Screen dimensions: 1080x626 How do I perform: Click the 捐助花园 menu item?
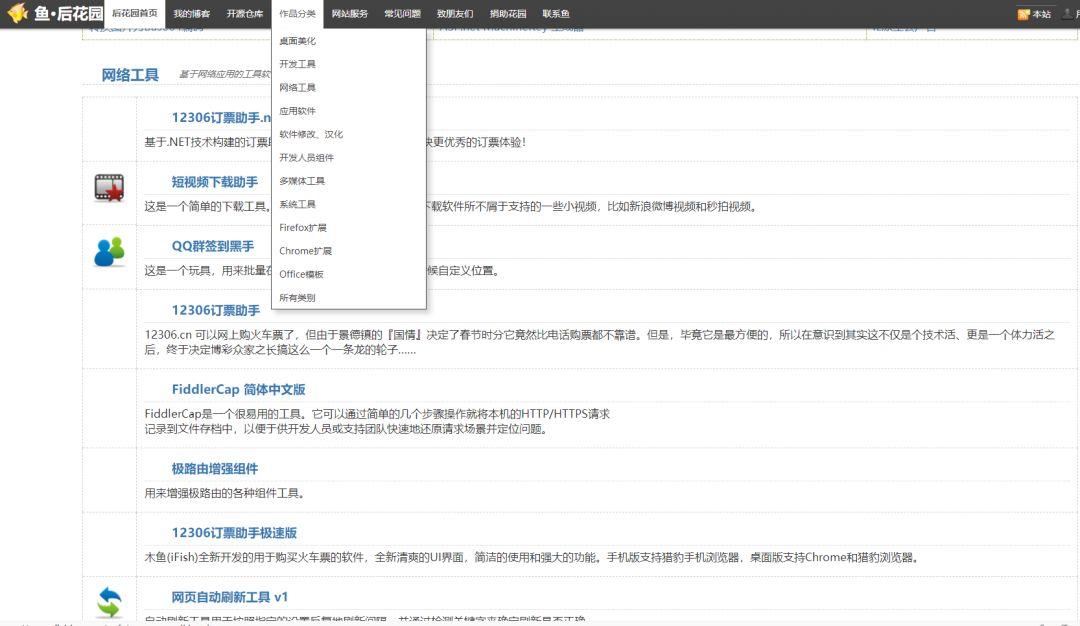506,14
